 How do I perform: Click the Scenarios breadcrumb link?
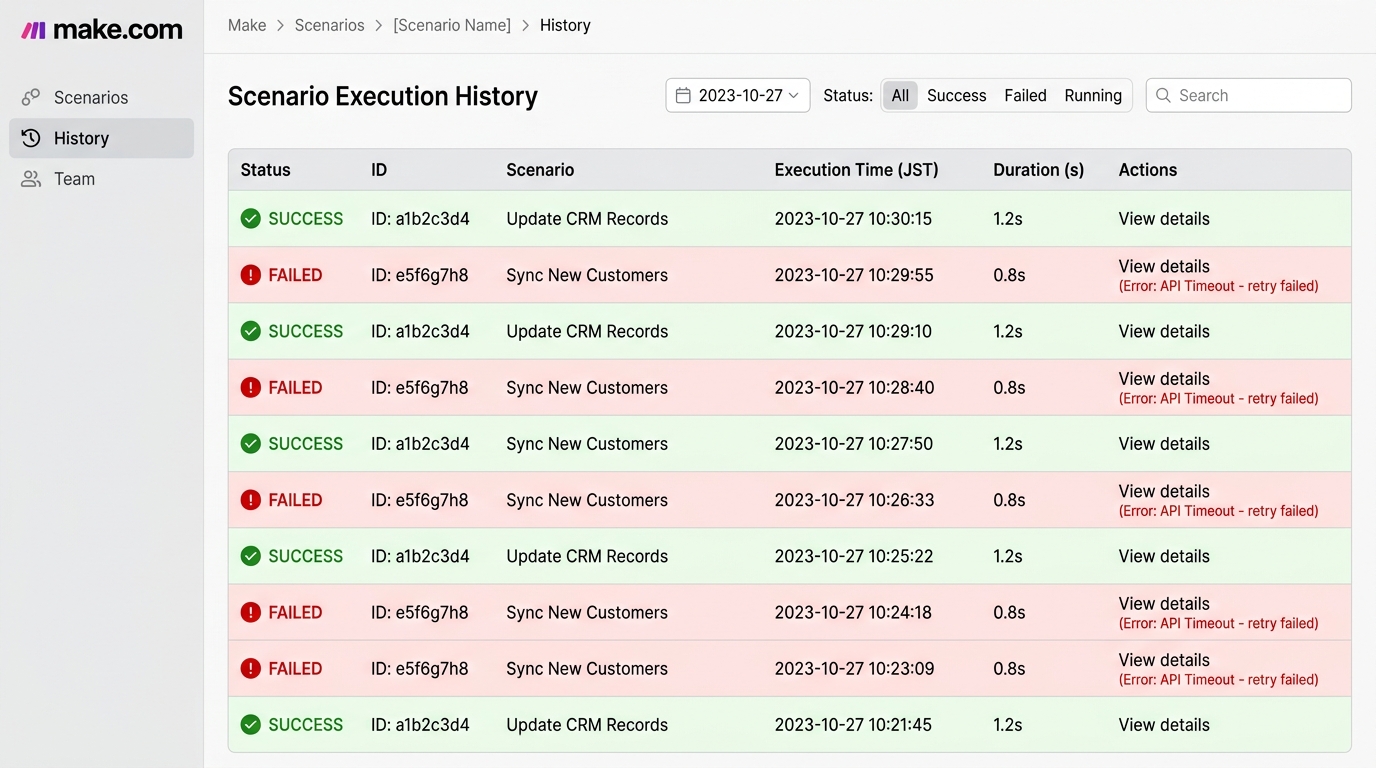pos(329,25)
